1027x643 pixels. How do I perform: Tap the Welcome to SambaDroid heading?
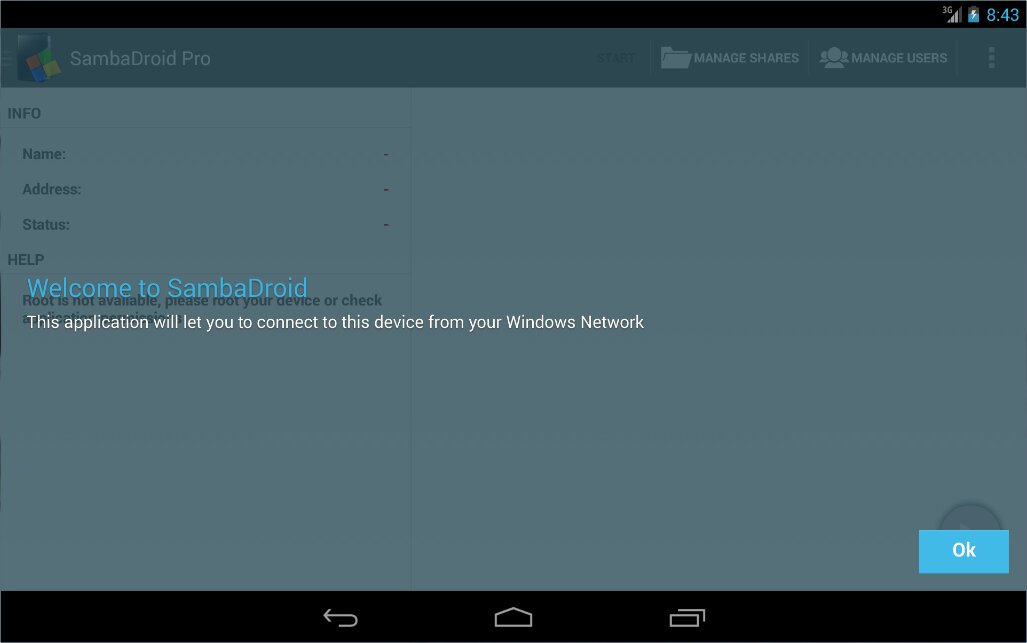pyautogui.click(x=167, y=289)
